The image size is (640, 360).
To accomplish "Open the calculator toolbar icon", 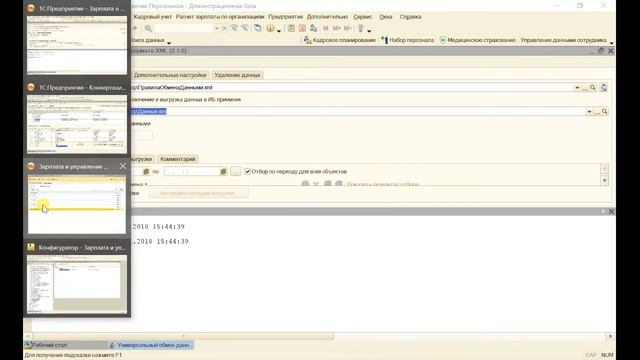I will [x=291, y=28].
